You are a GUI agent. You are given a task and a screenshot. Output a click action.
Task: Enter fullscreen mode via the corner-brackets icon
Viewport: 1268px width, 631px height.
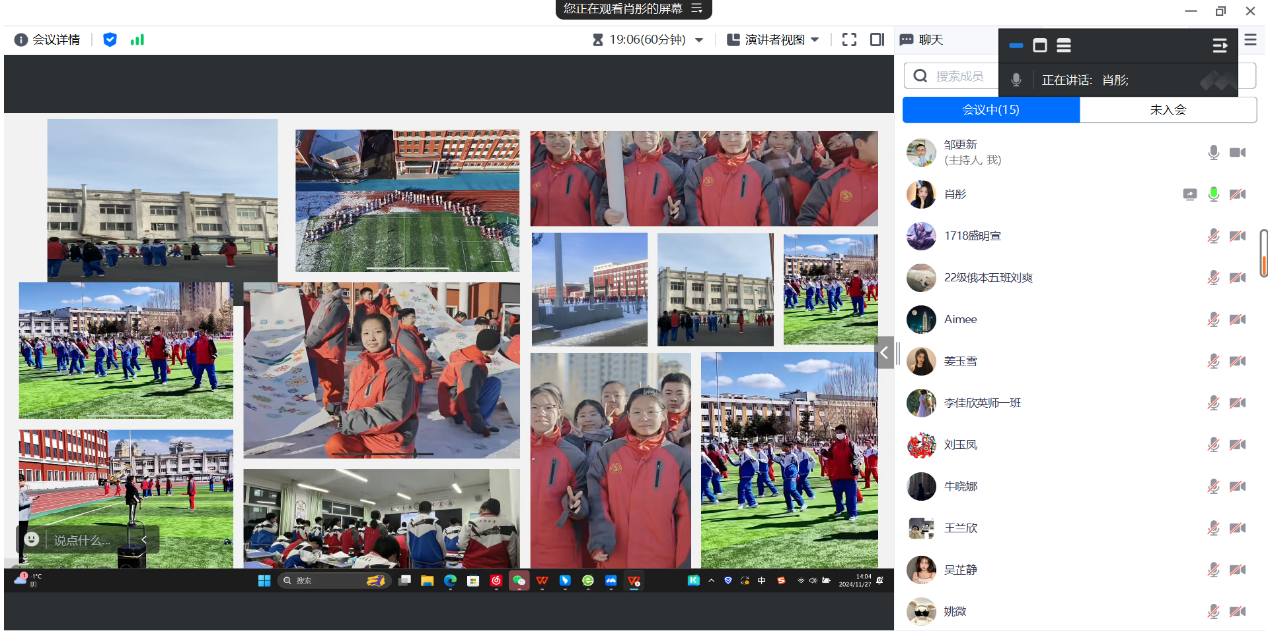(x=849, y=40)
